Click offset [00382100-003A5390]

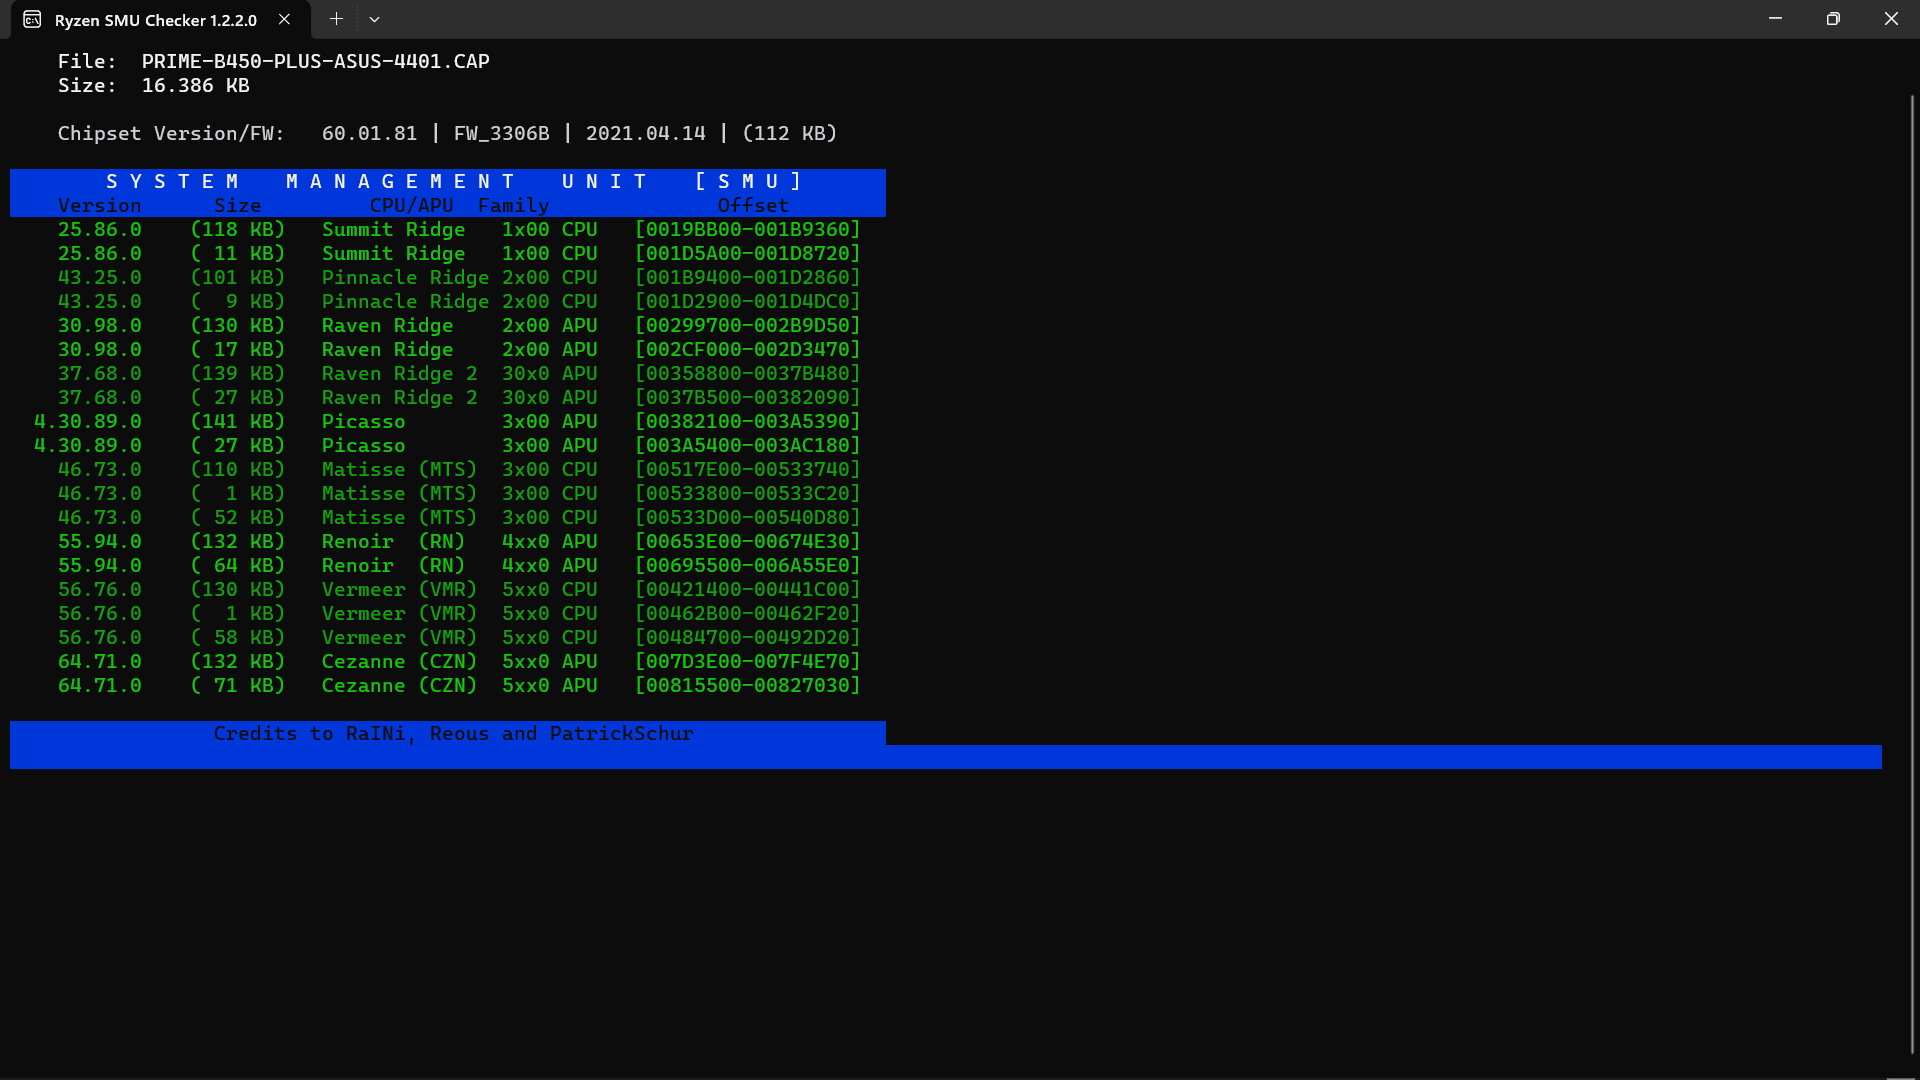(748, 421)
